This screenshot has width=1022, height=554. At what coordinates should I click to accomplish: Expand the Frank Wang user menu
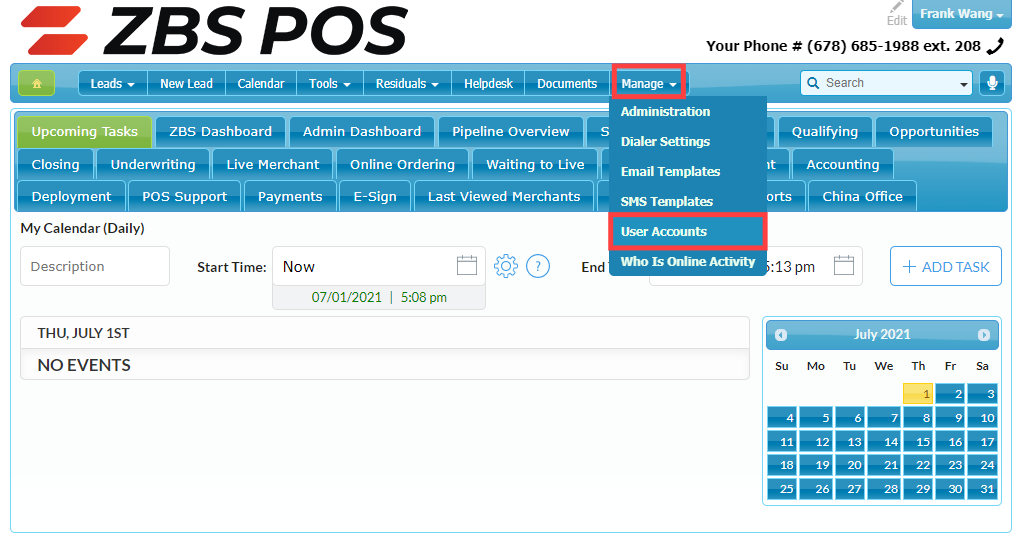click(x=961, y=14)
